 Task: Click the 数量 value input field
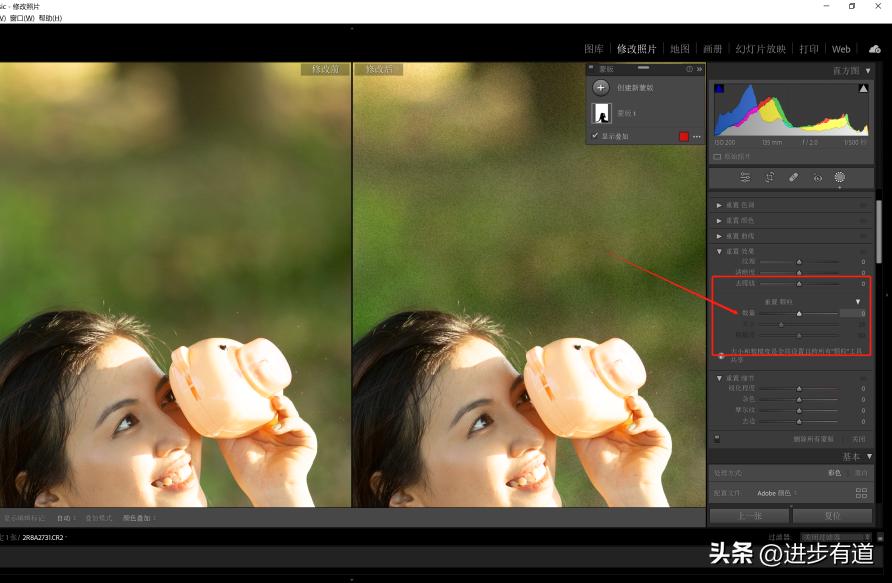(853, 313)
